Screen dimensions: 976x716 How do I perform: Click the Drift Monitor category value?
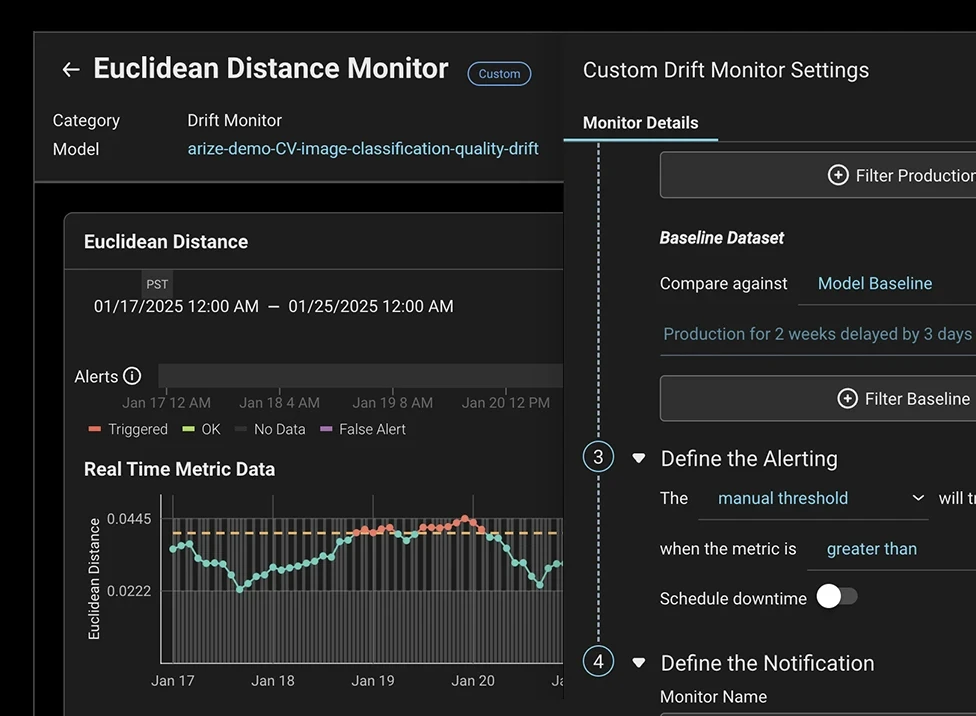coord(235,120)
